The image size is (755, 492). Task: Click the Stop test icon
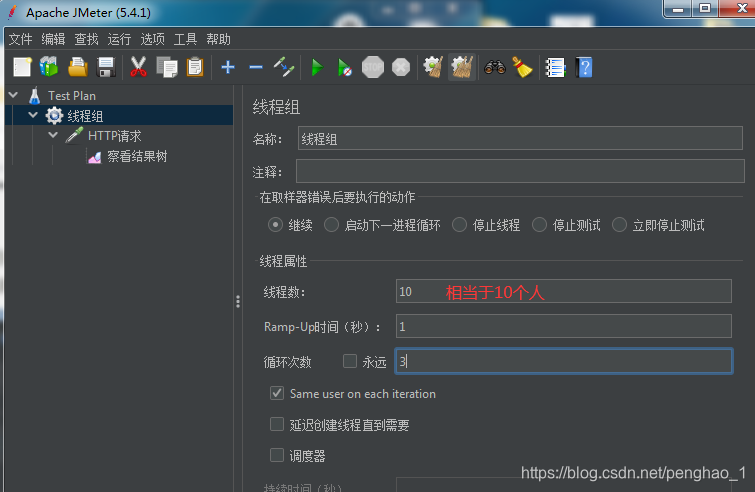[373, 67]
